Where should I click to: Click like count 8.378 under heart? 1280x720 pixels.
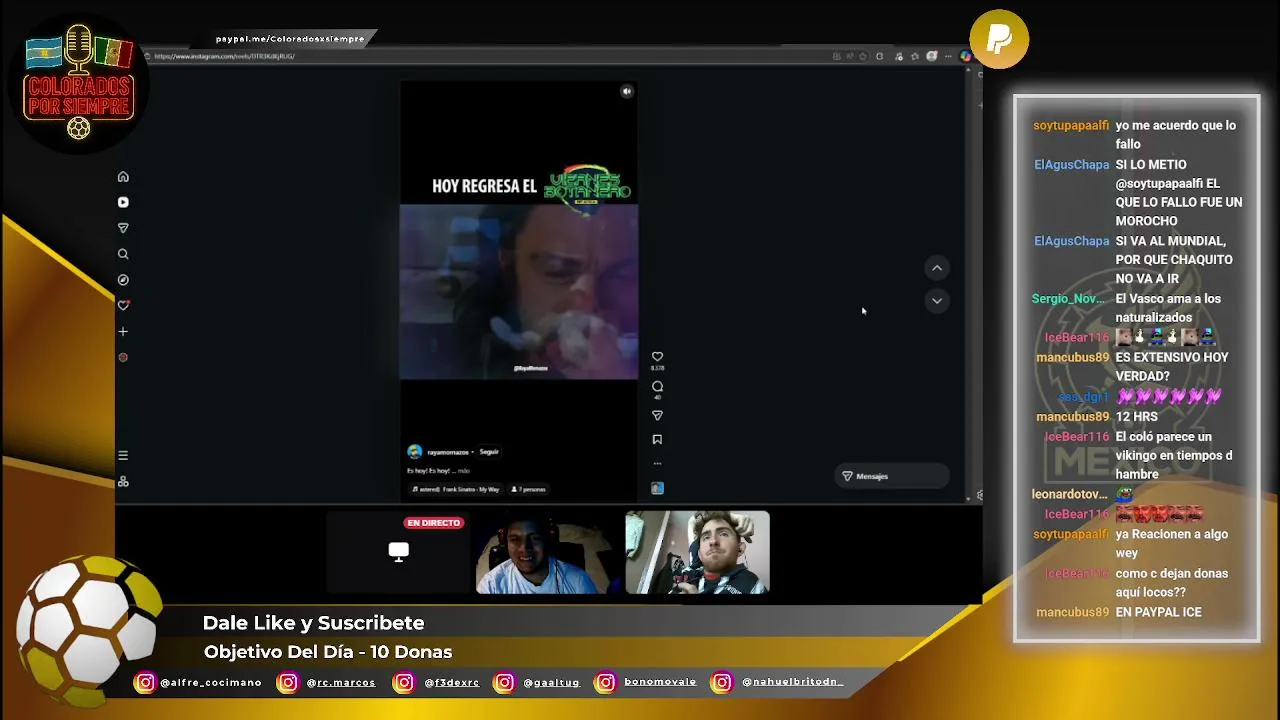657,369
